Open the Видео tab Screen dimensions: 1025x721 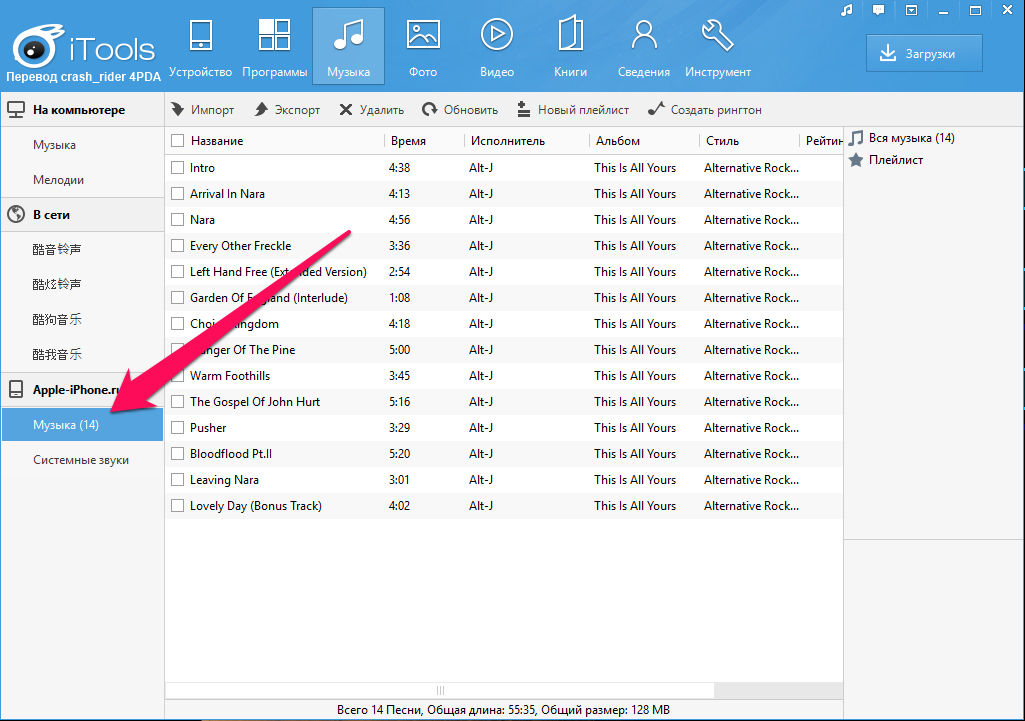click(x=497, y=48)
